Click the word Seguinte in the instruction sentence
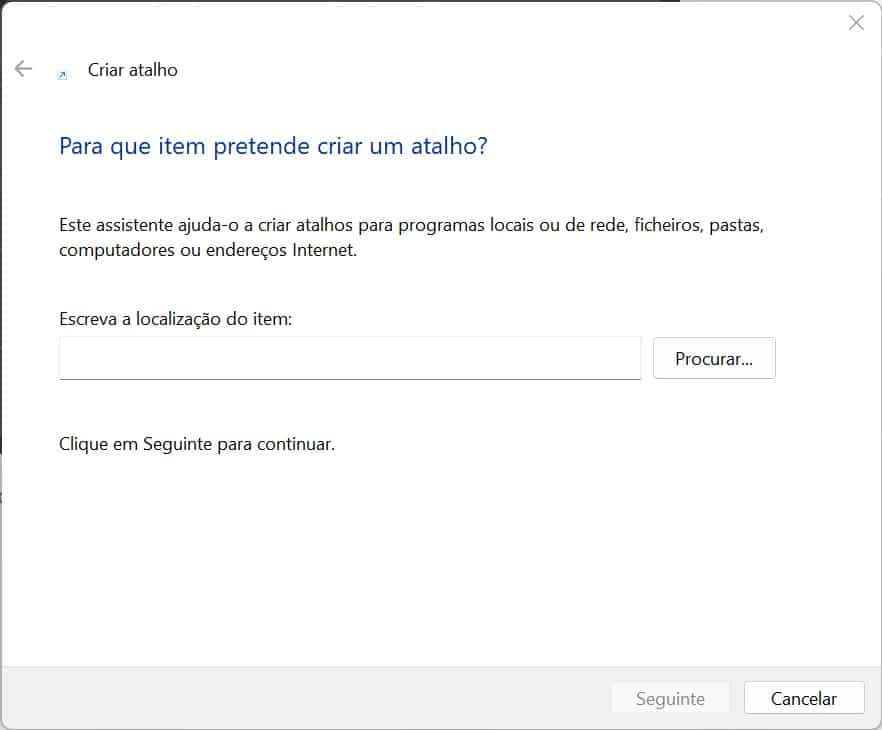The height and width of the screenshot is (730, 882). coord(177,443)
